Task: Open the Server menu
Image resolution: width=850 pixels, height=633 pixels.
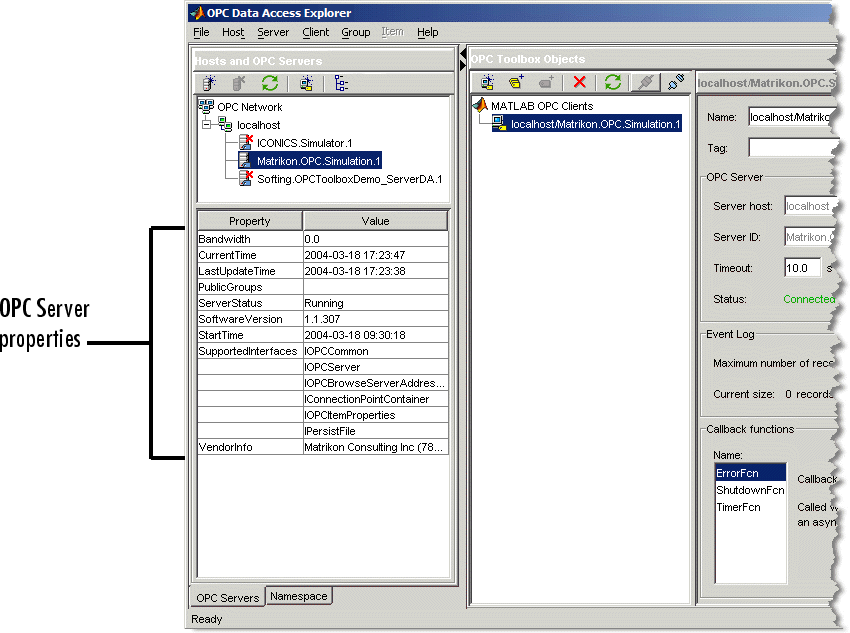Action: (272, 32)
